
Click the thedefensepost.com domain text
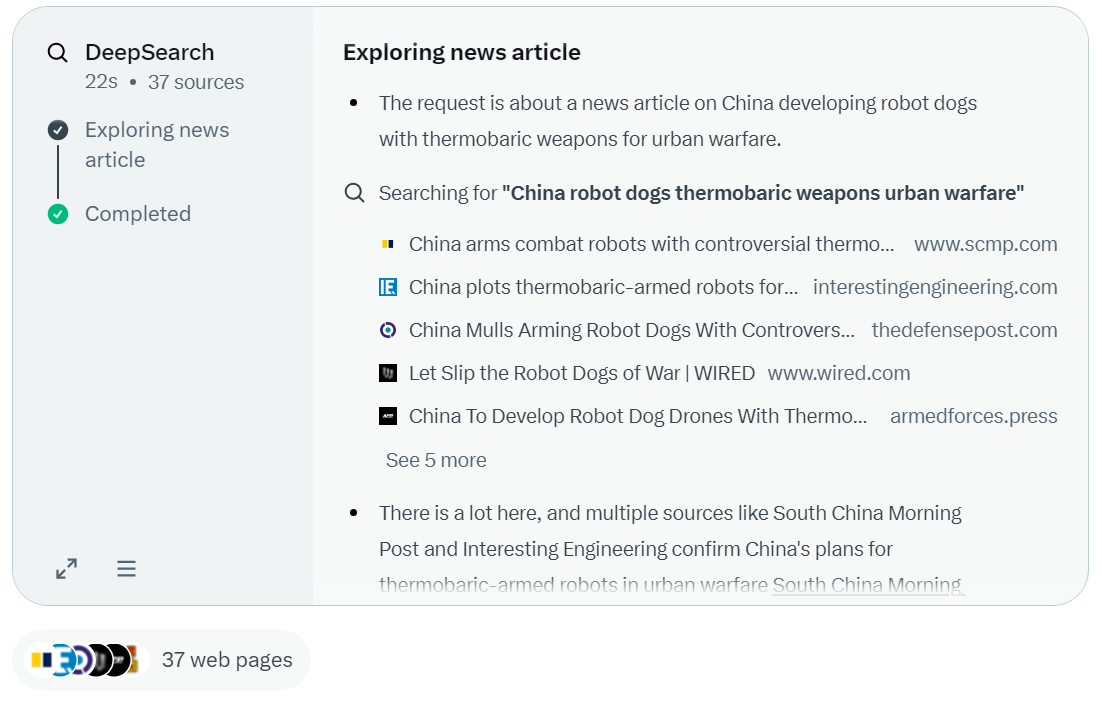964,330
